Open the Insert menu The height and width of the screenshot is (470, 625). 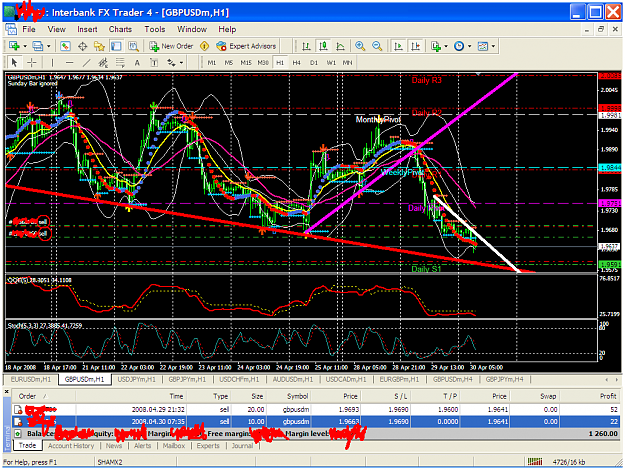pyautogui.click(x=87, y=29)
